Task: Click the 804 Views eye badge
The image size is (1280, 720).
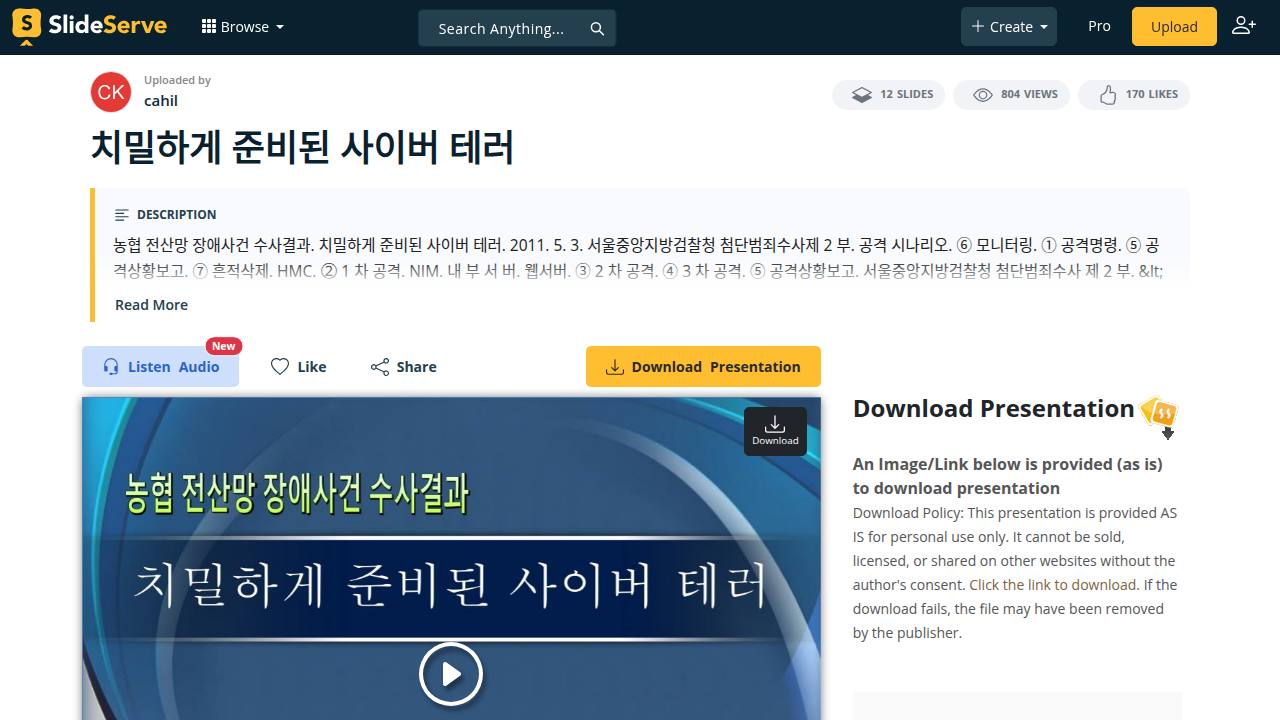Action: coord(1012,95)
